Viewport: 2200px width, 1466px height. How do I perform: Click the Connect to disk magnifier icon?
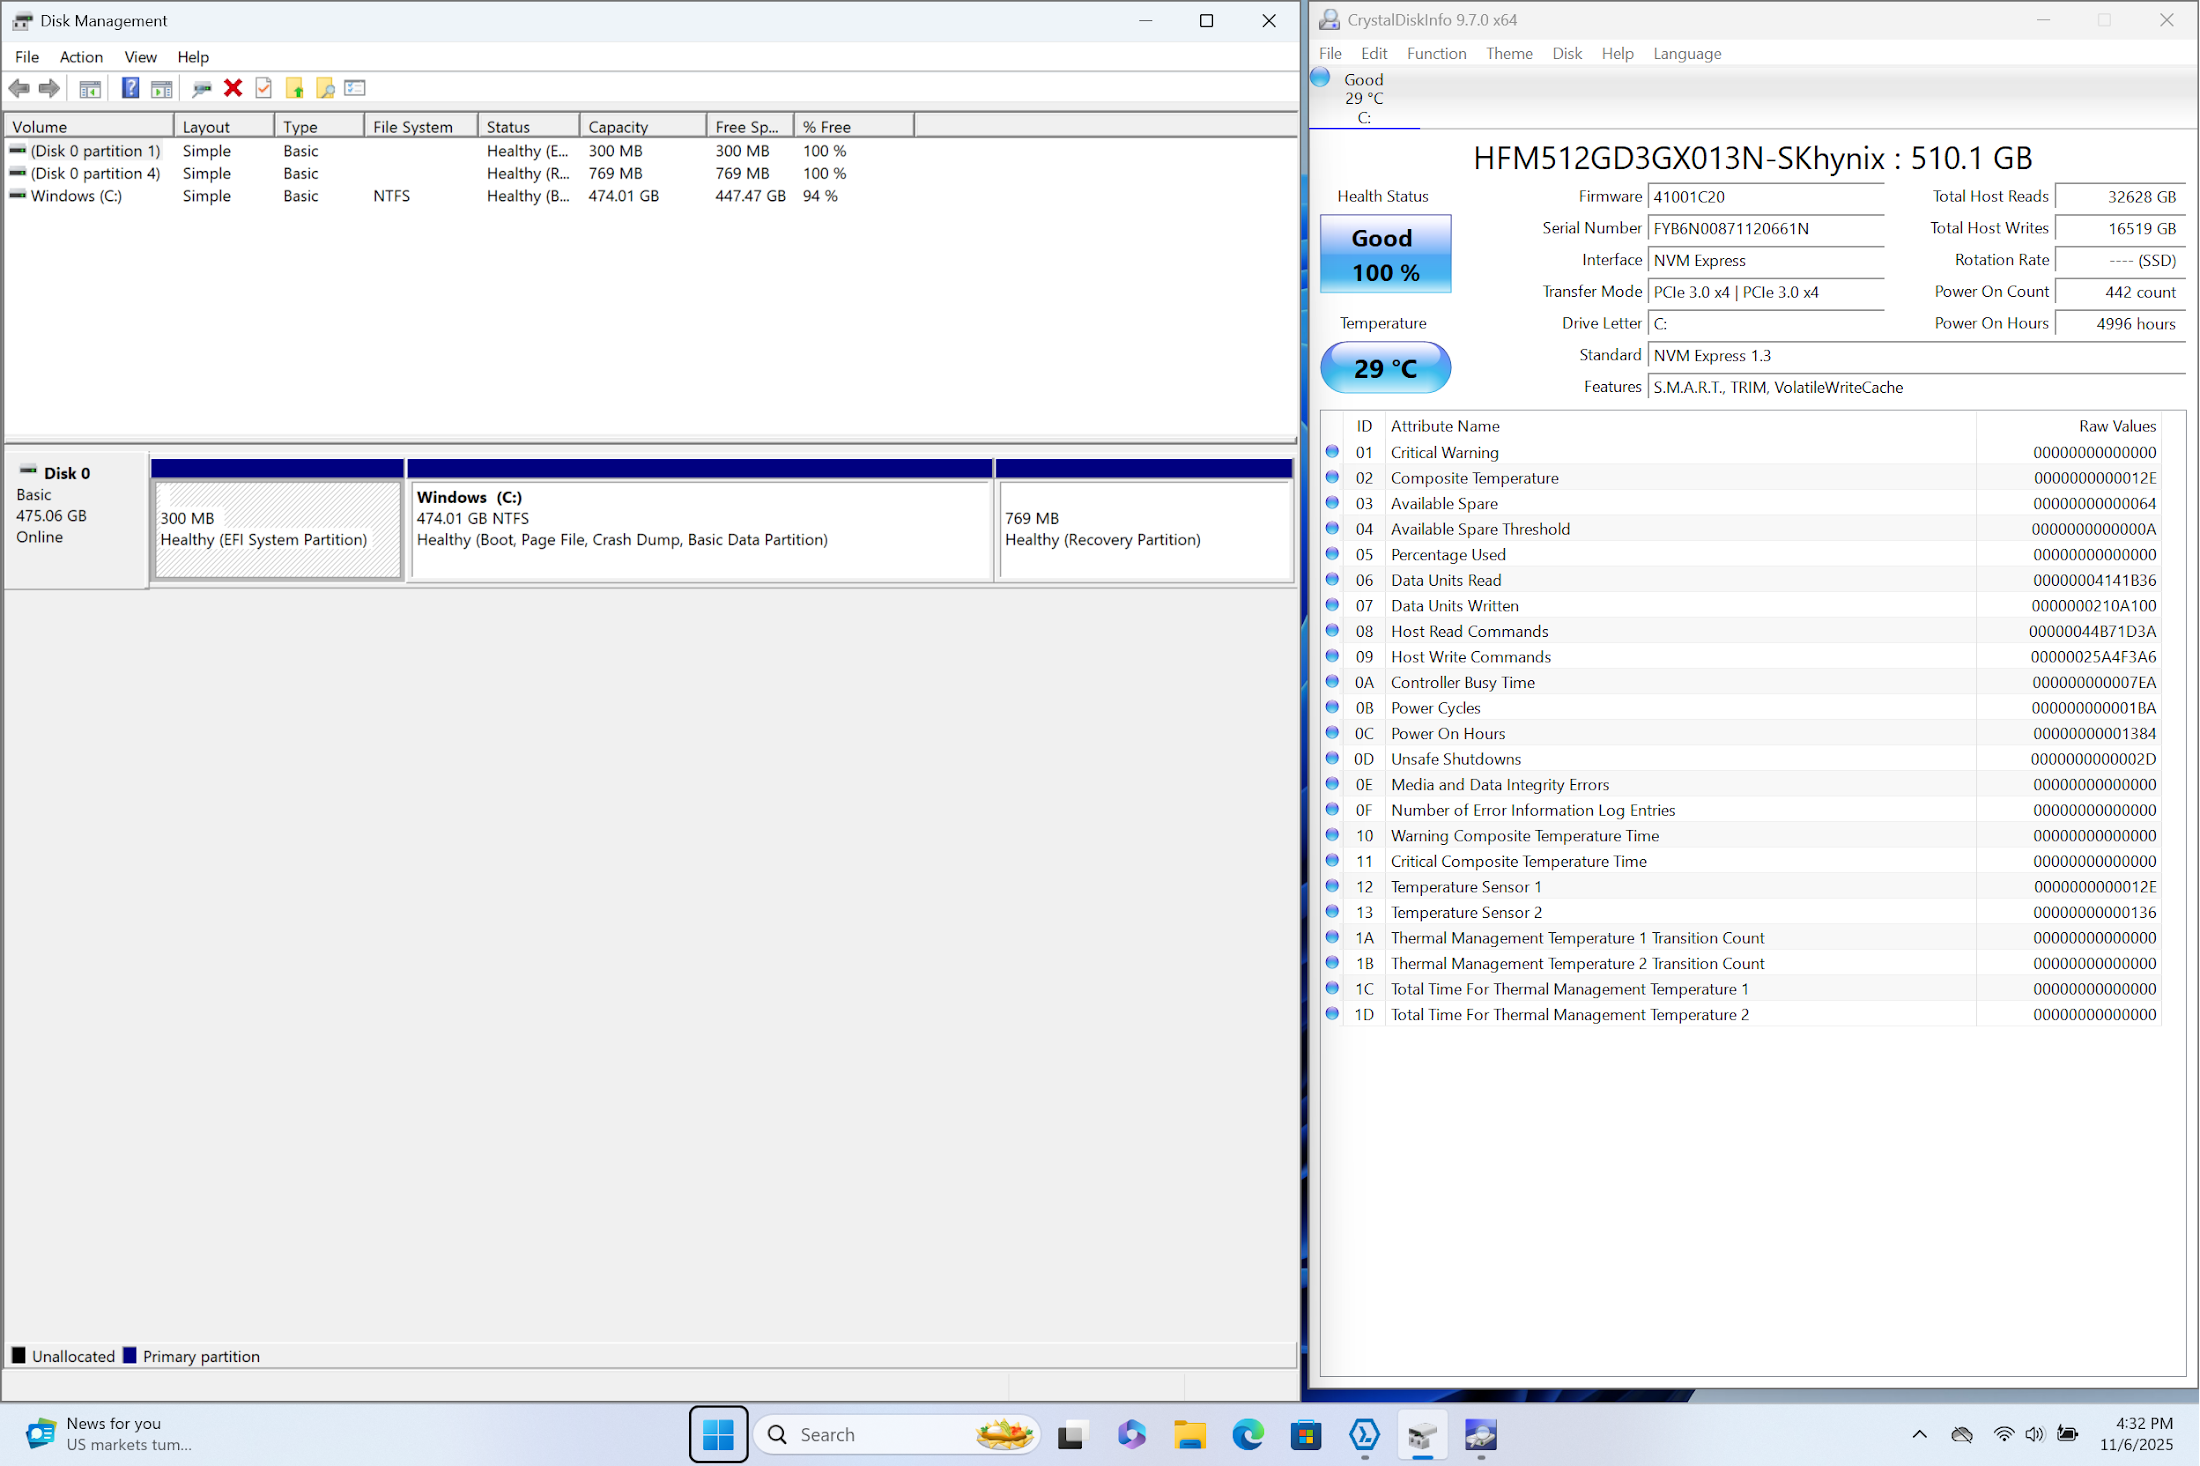[x=201, y=88]
